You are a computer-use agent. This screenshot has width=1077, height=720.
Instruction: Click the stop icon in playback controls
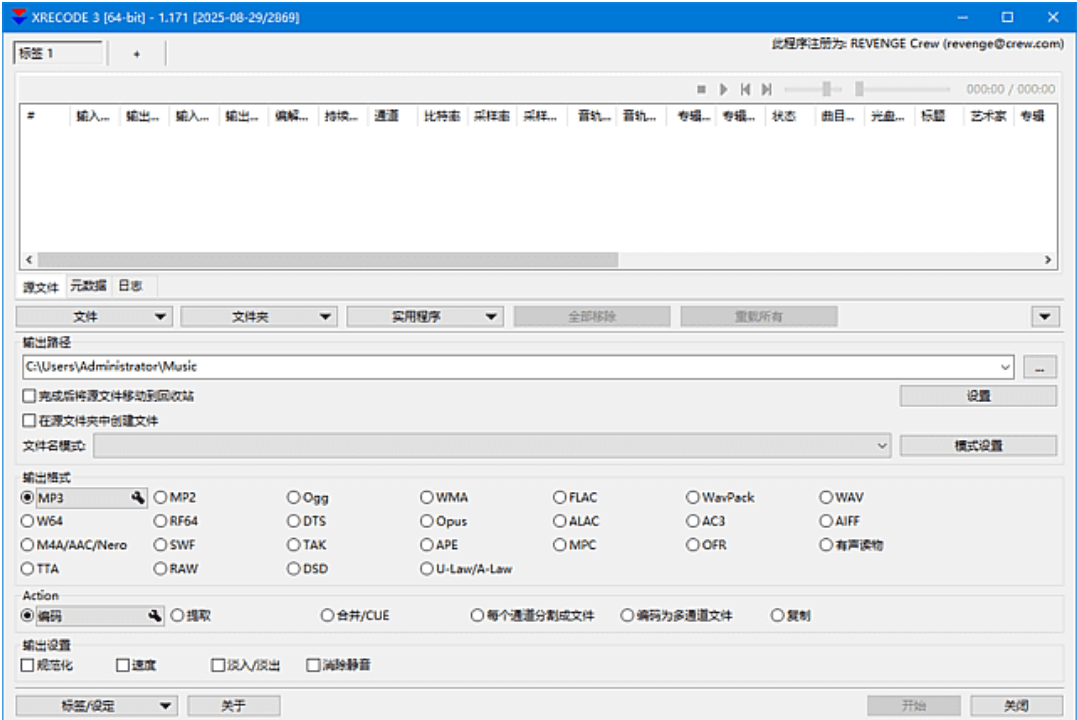click(x=701, y=88)
